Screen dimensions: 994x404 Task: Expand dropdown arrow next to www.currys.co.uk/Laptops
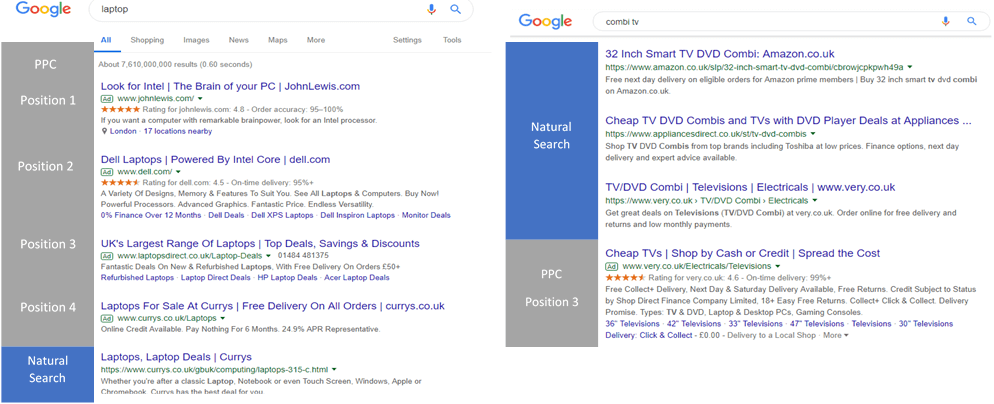(x=223, y=318)
